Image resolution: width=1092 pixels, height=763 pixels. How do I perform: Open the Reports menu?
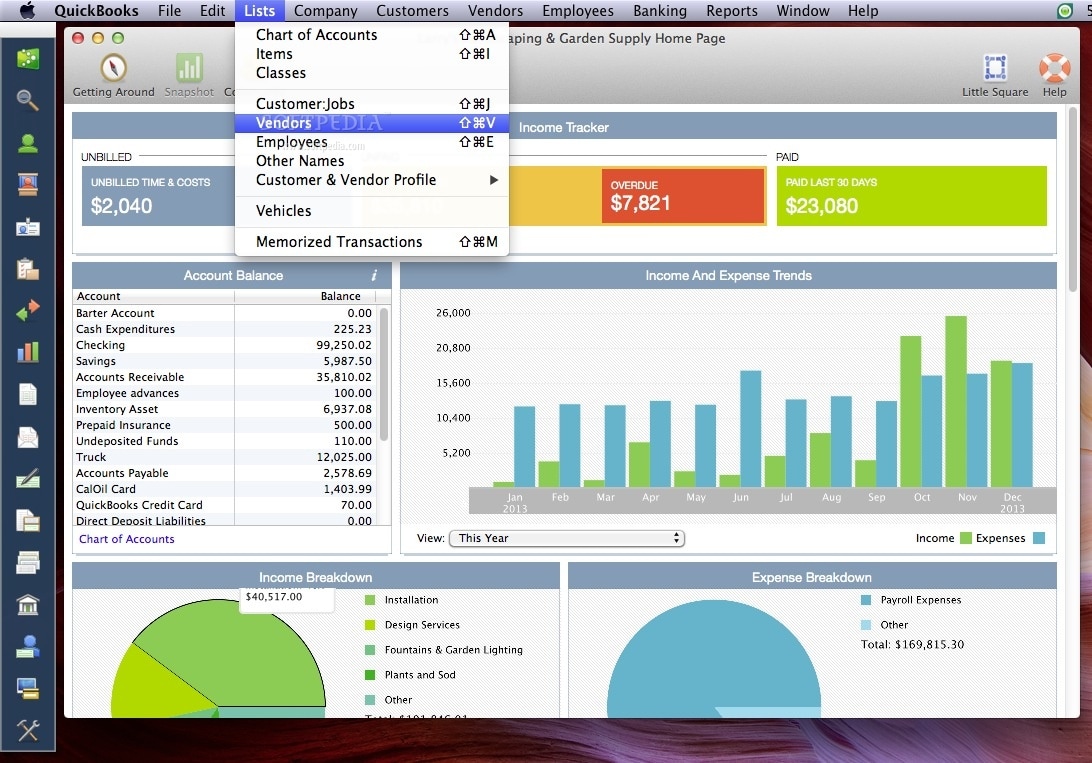731,10
